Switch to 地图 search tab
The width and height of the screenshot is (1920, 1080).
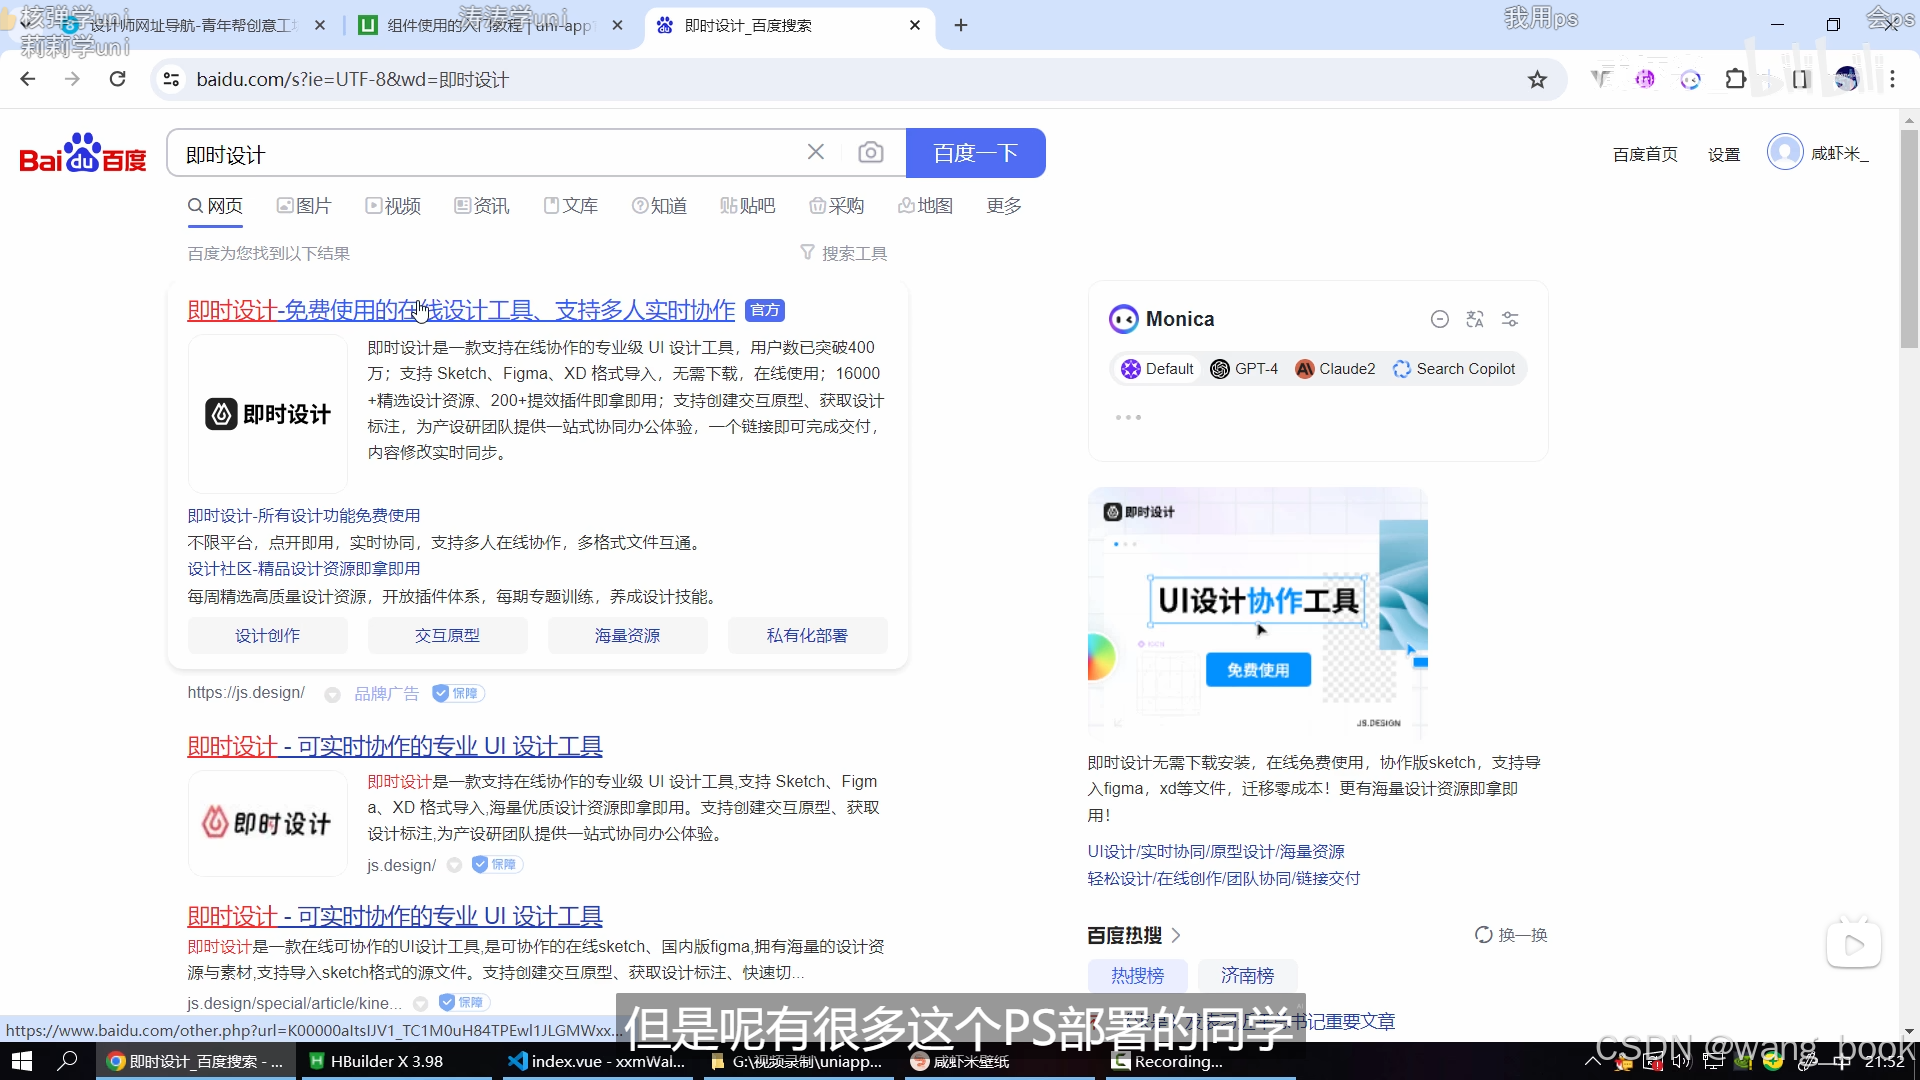926,205
